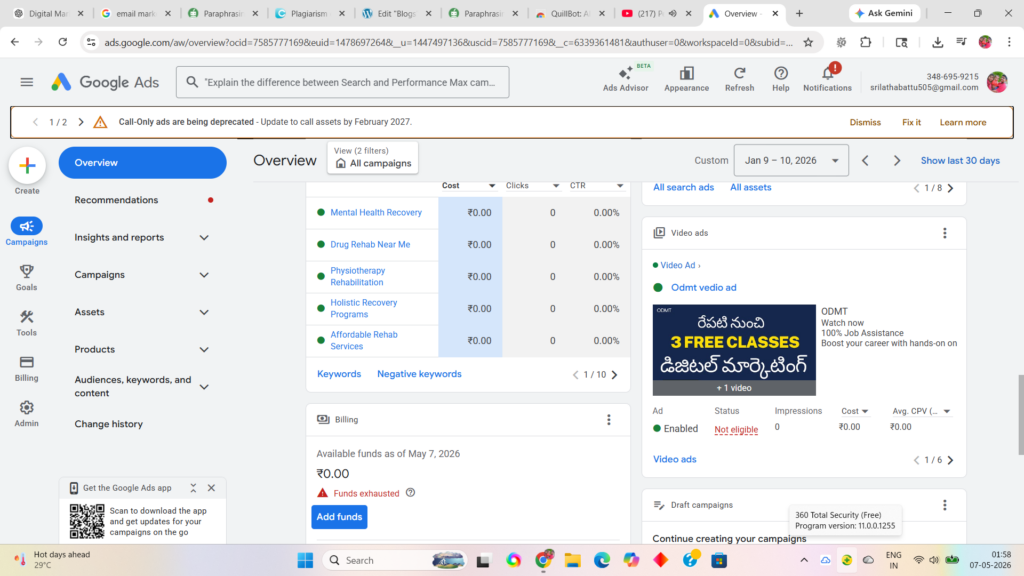Open the Tools sidebar section
This screenshot has height=576, width=1024.
click(x=26, y=323)
